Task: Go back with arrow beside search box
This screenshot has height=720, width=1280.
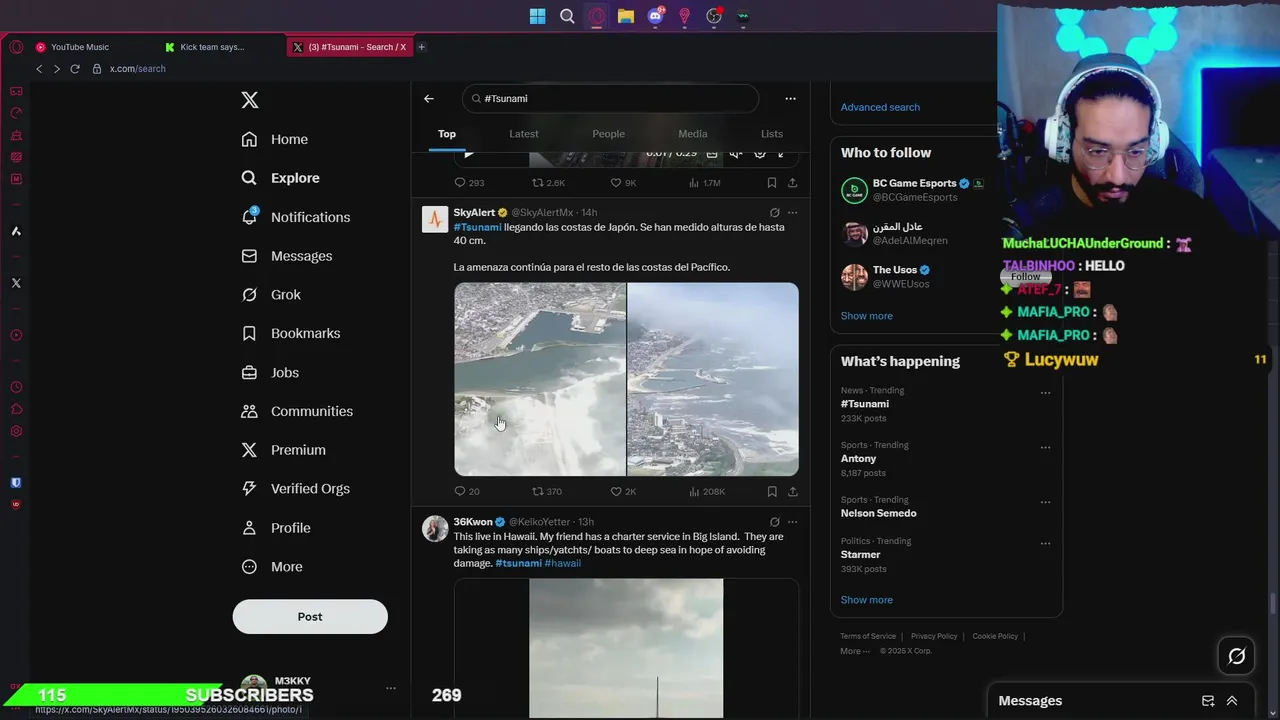Action: 428,98
